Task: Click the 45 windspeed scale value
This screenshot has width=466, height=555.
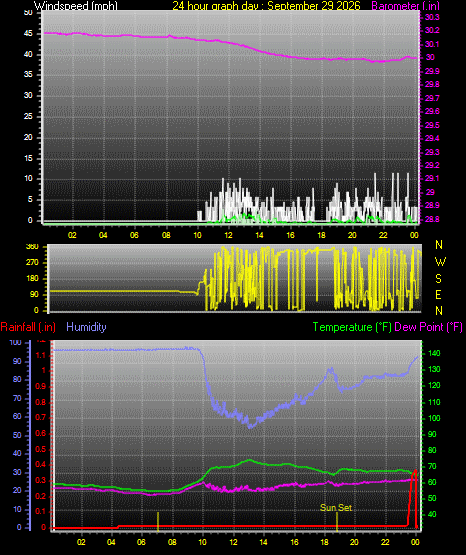Action: tap(28, 34)
